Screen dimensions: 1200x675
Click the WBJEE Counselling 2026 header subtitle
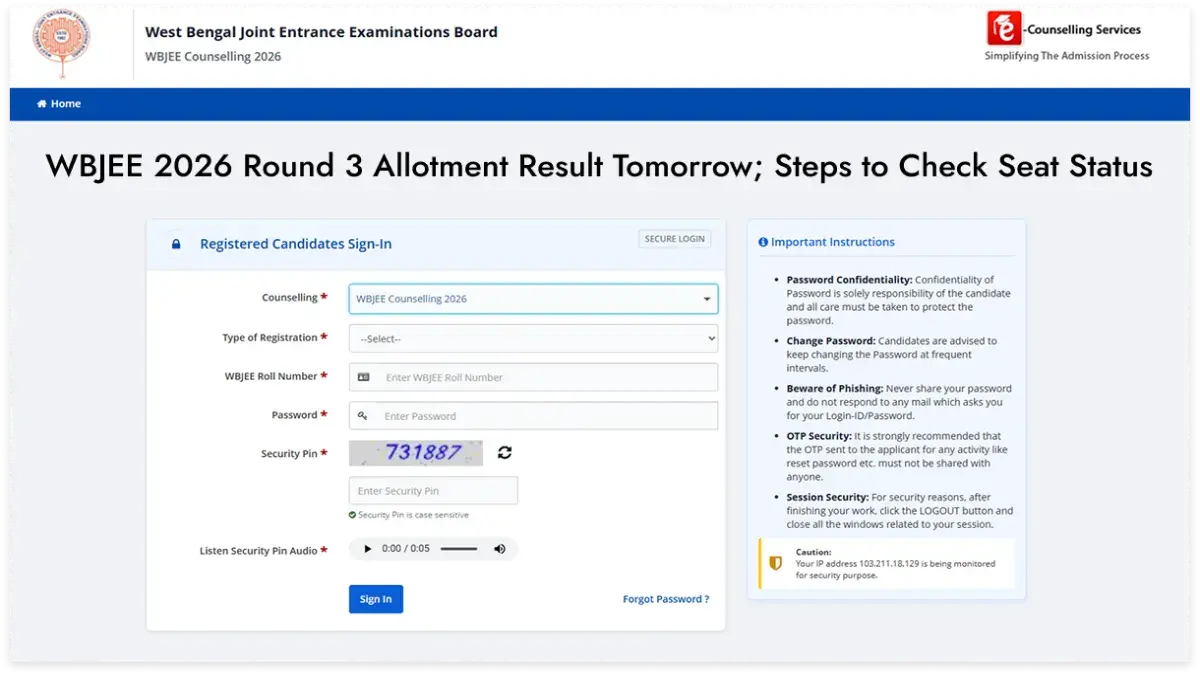pos(213,57)
